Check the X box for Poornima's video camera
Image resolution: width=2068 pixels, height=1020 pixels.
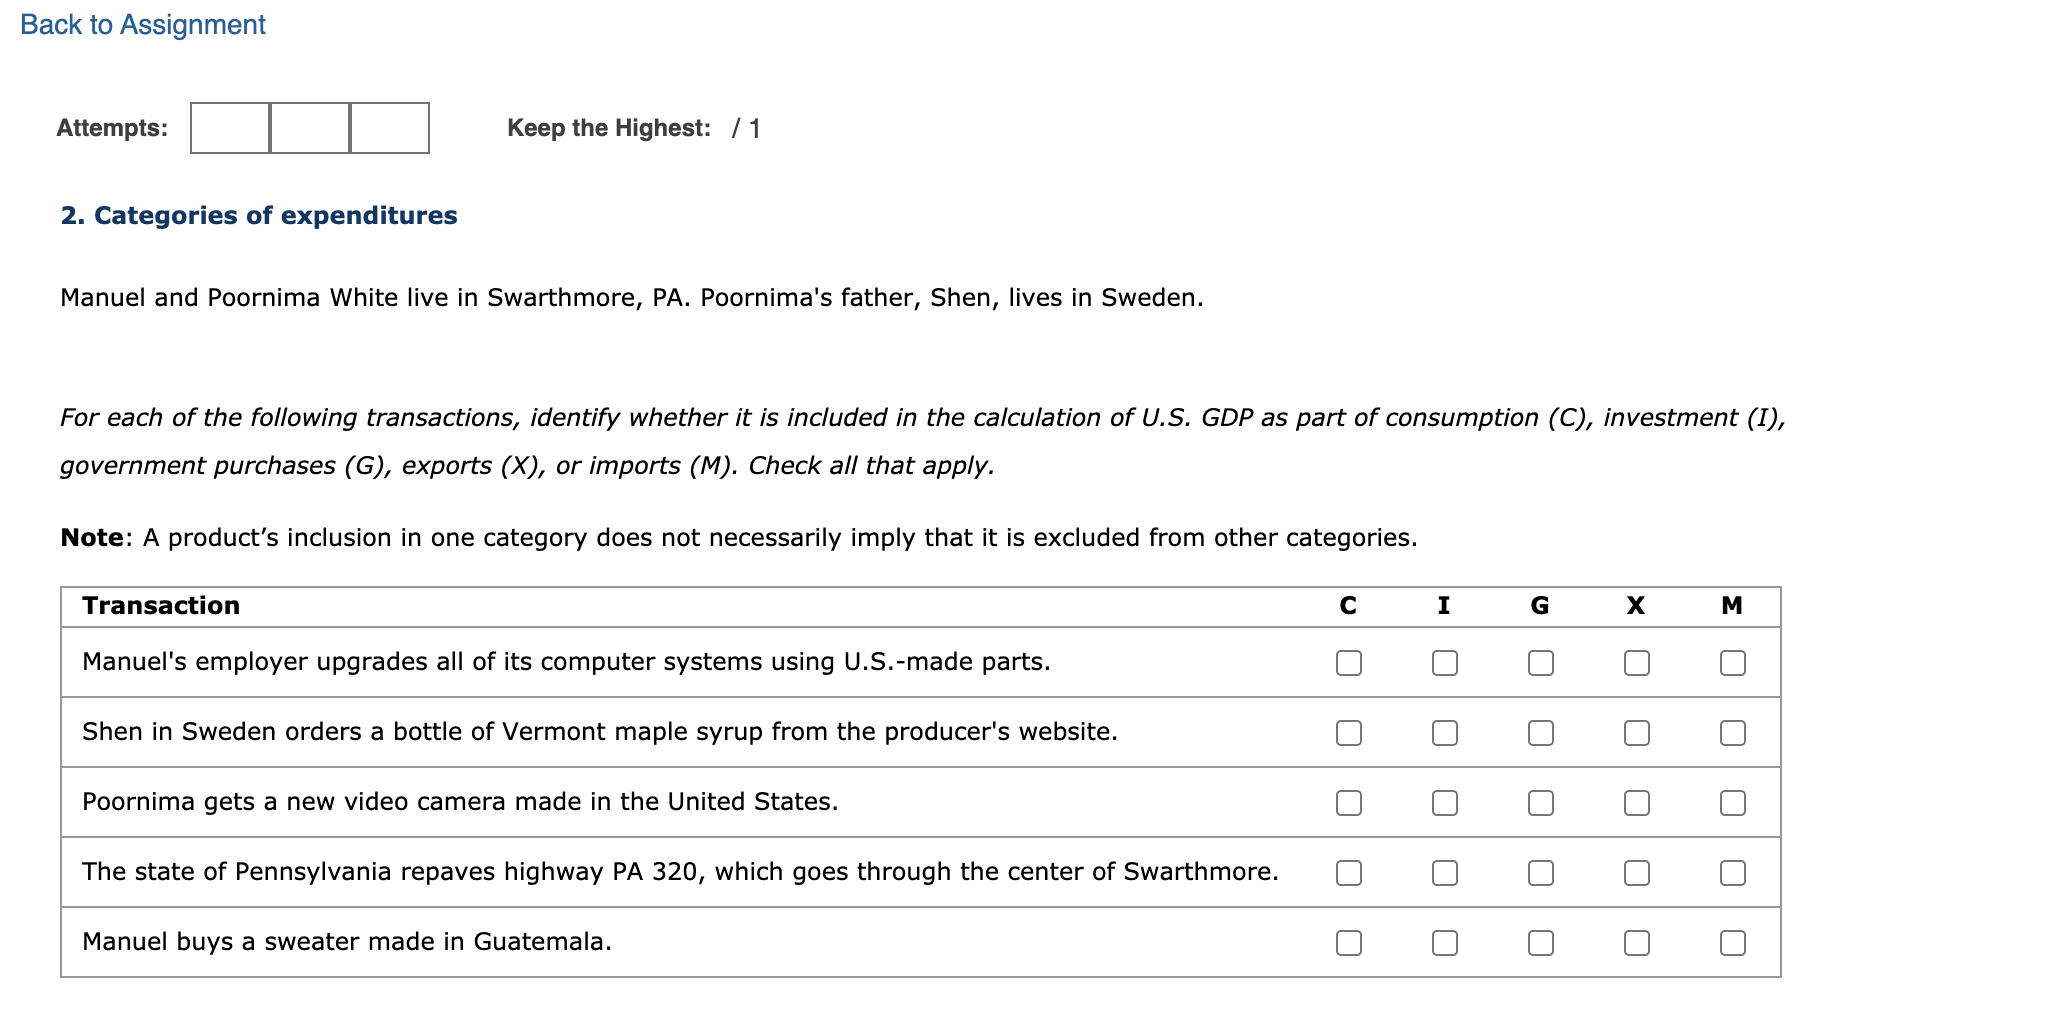tap(1635, 802)
